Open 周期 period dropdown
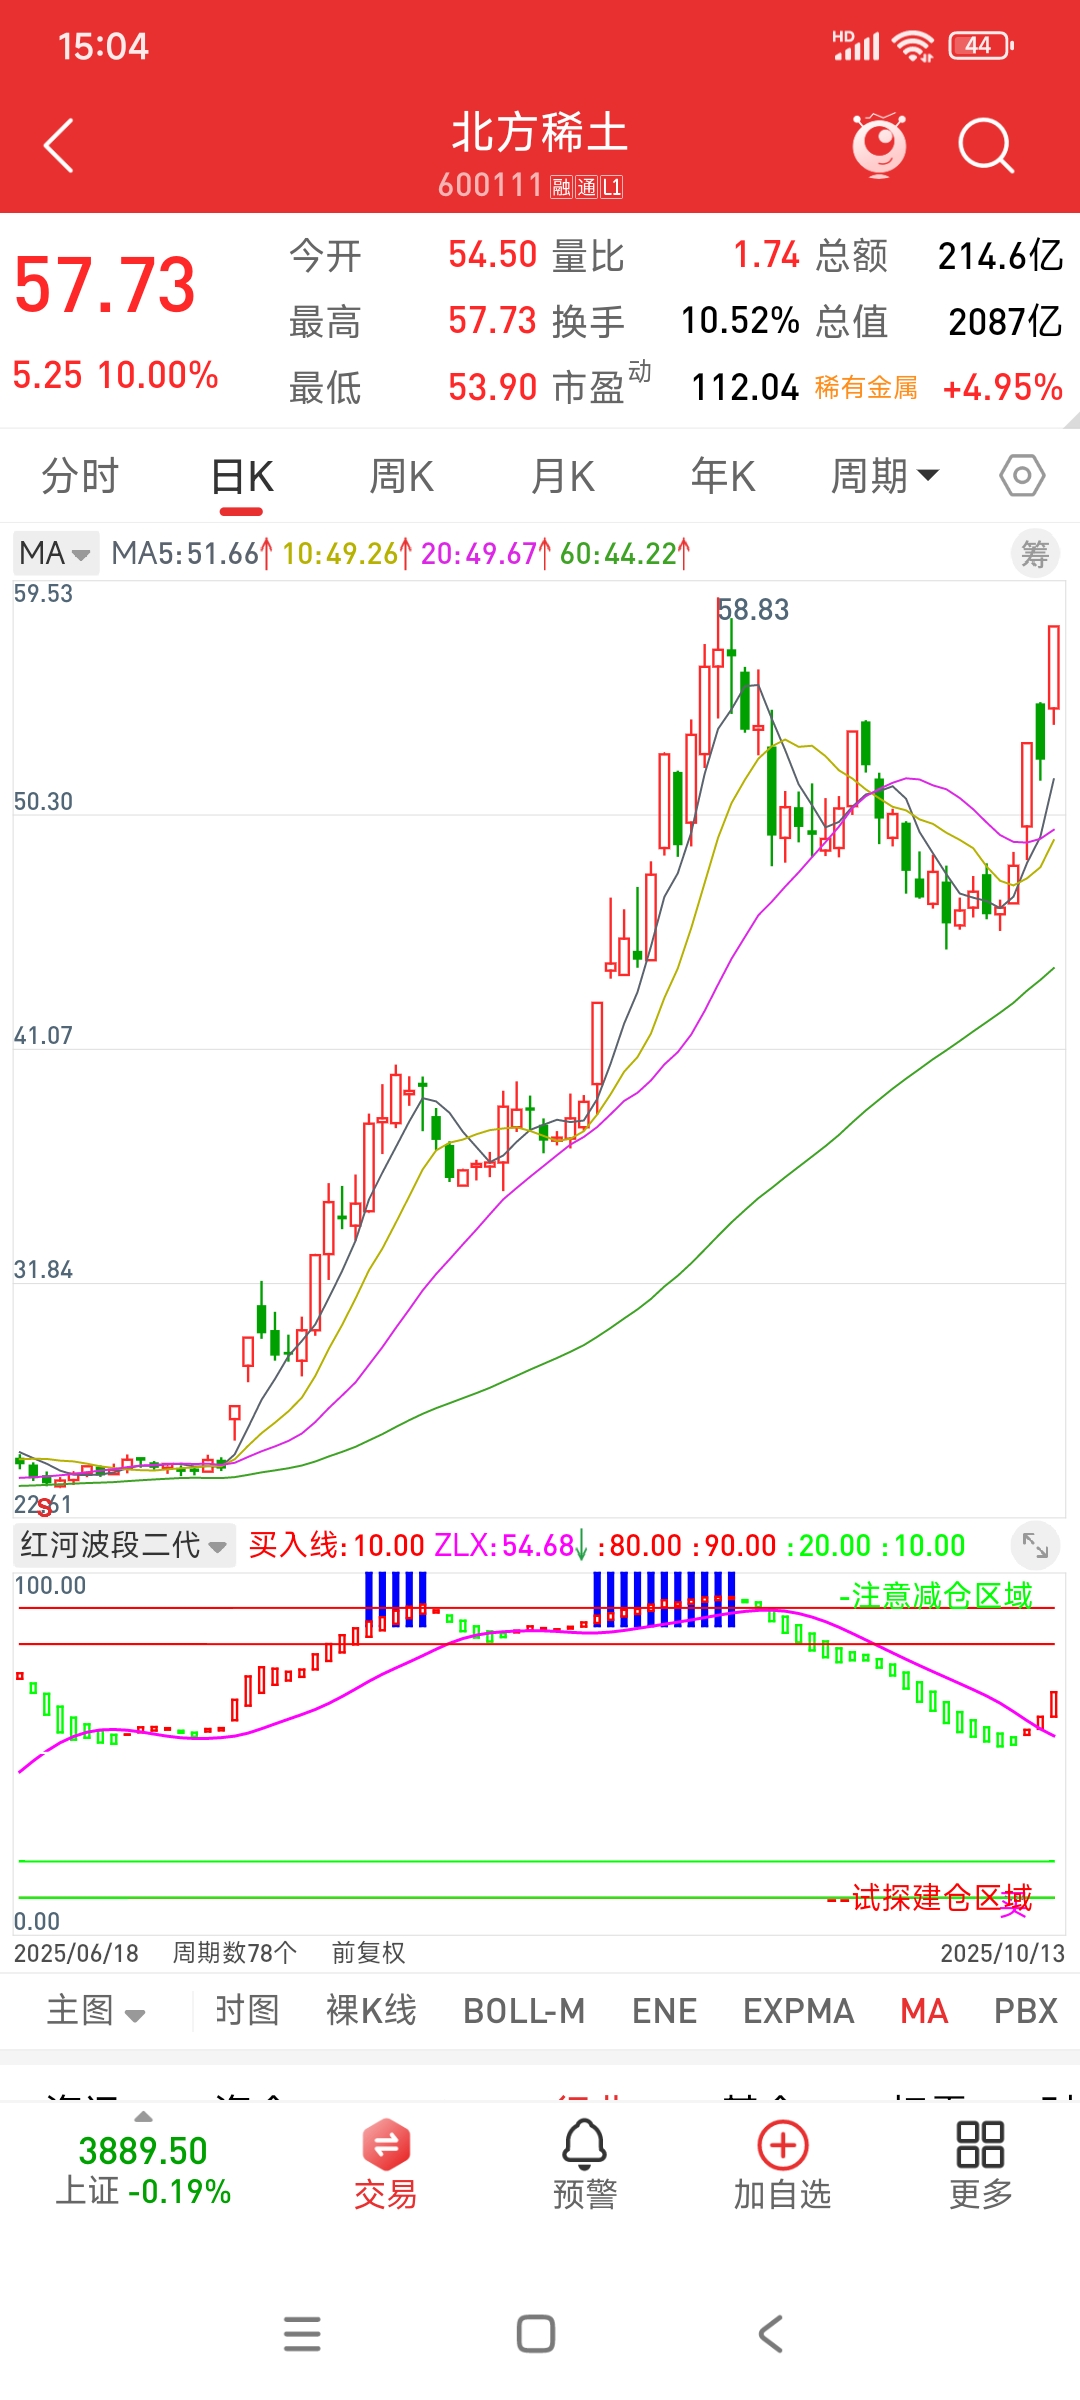The image size is (1080, 2400). [885, 476]
